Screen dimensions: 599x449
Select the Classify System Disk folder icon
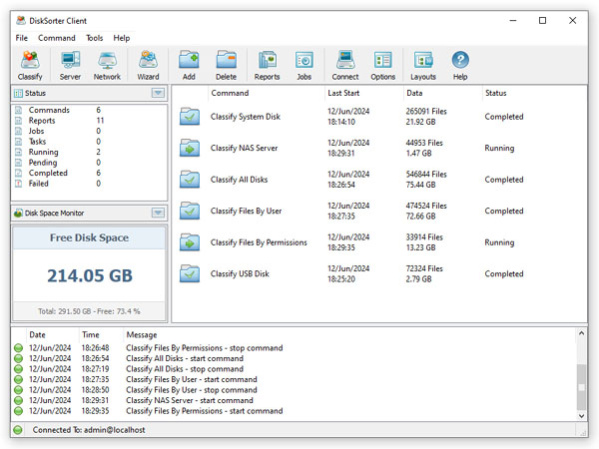(189, 117)
